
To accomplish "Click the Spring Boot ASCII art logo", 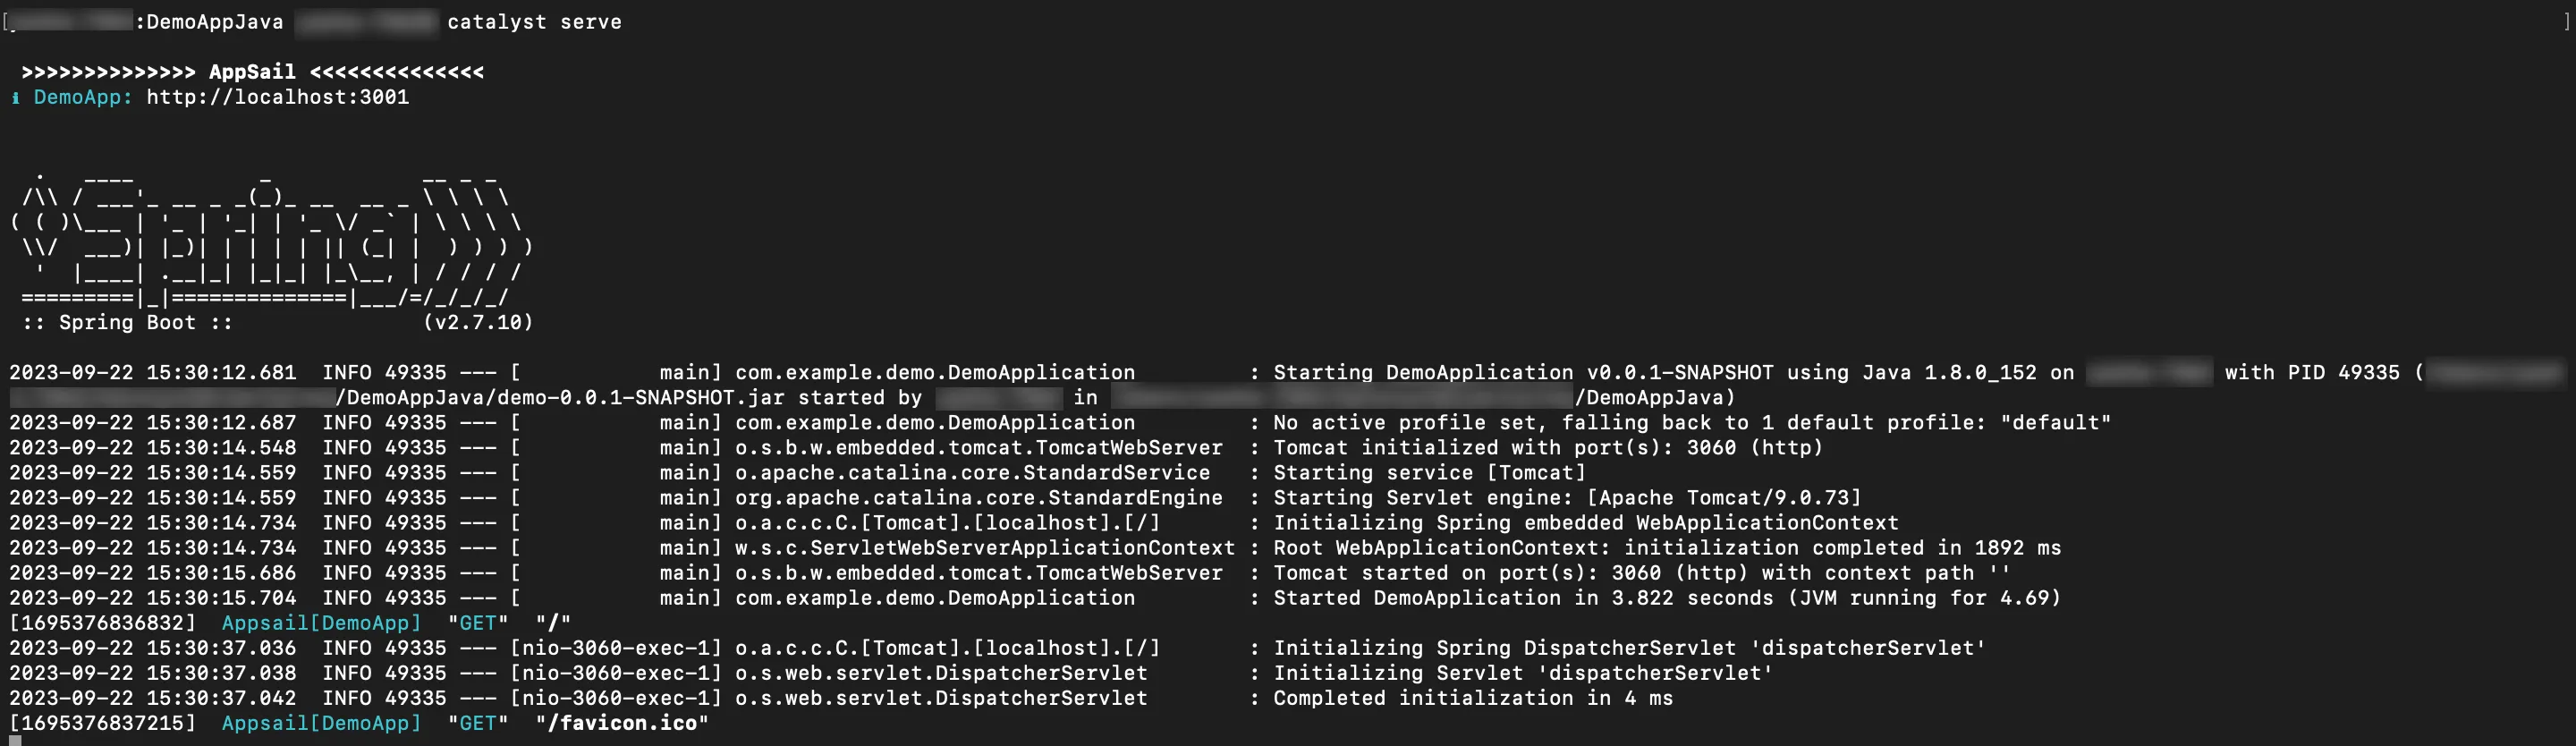I will (x=272, y=247).
